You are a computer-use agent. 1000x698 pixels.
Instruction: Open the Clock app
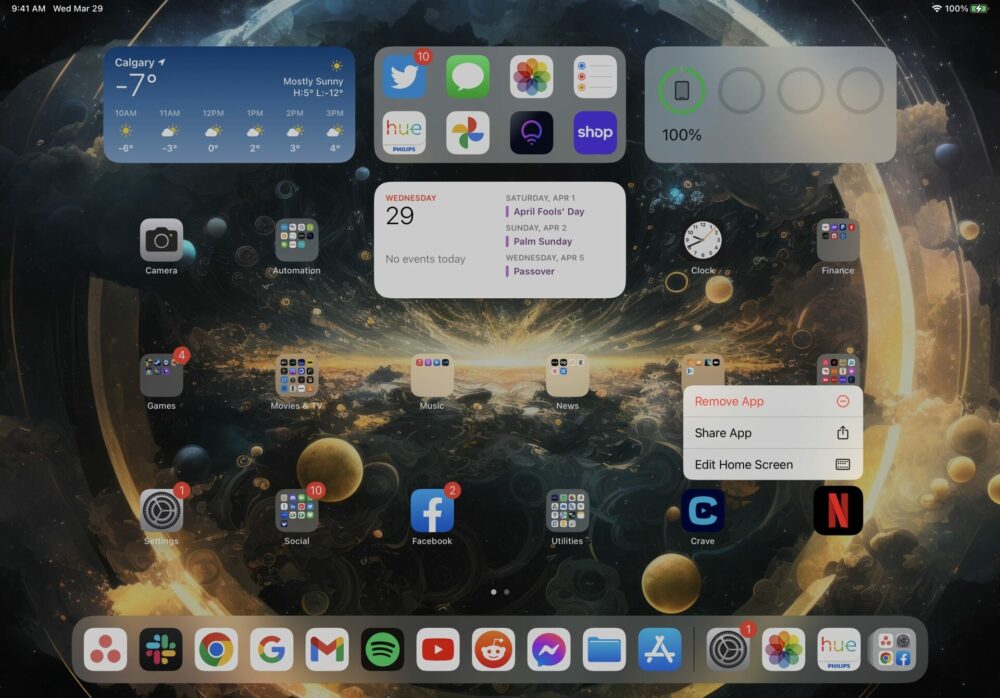[x=702, y=243]
